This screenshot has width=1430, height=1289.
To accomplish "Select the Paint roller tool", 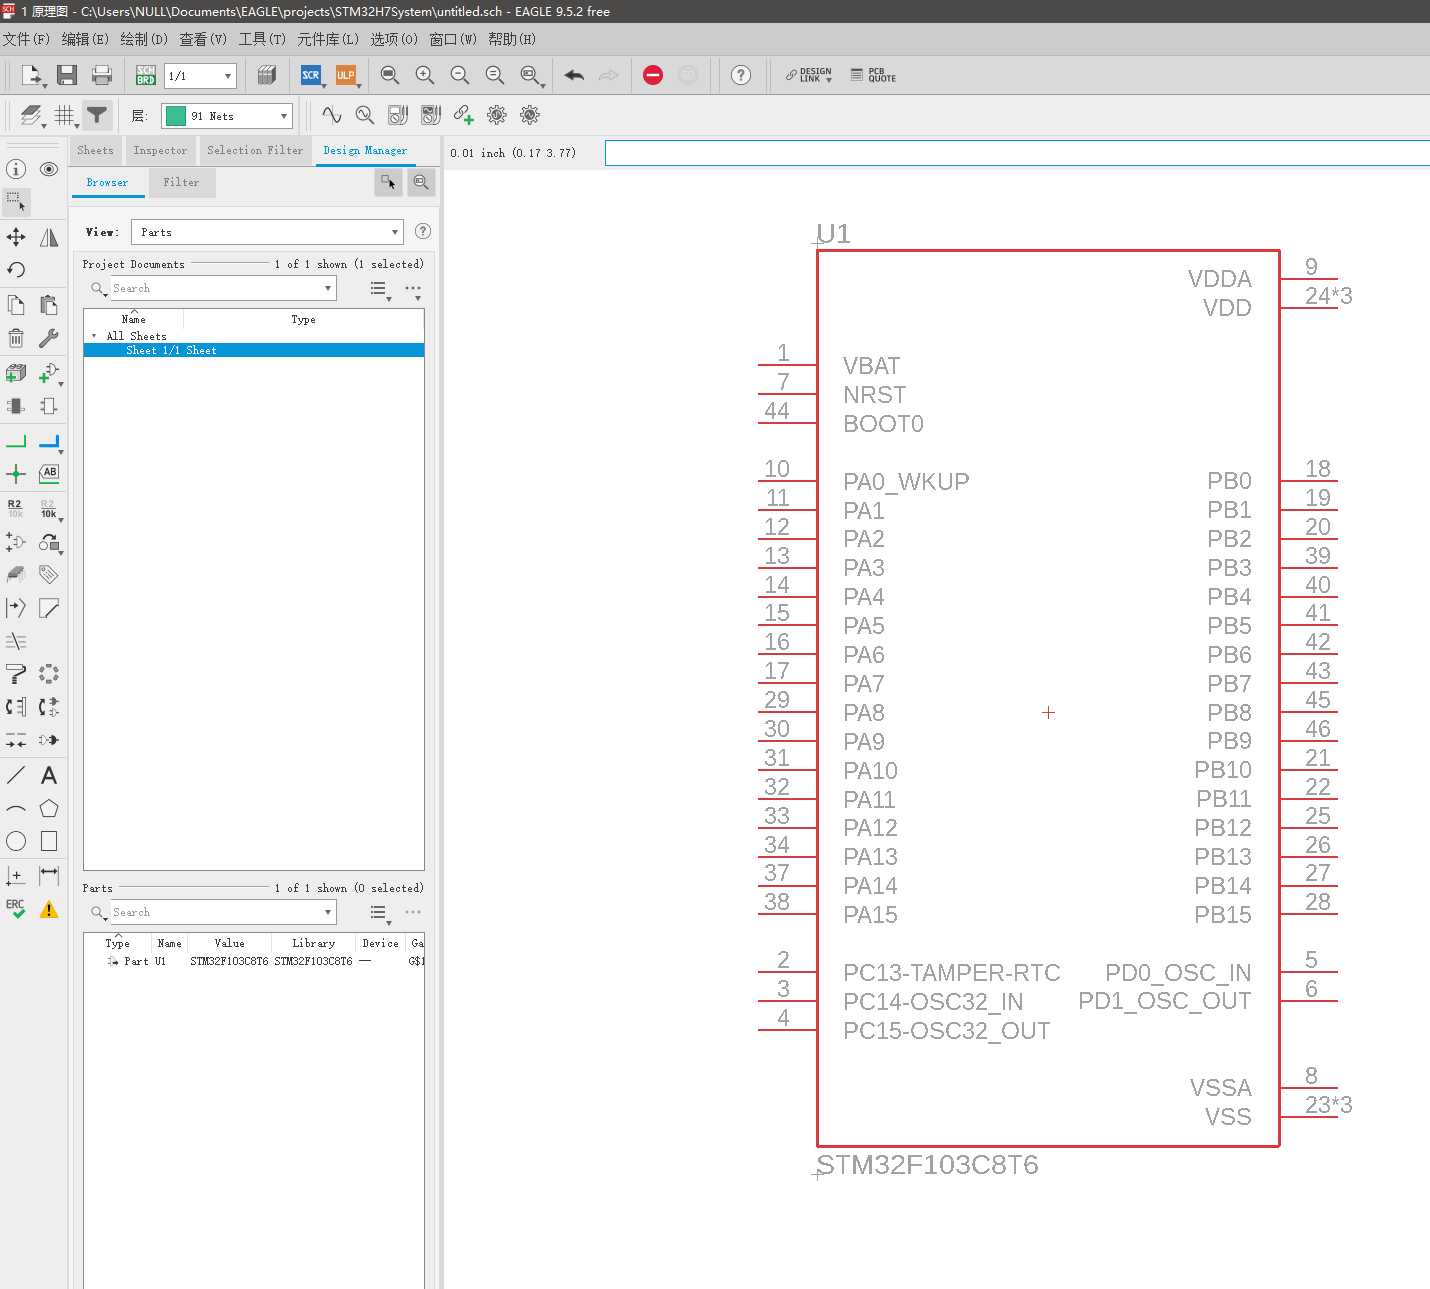I will (x=16, y=674).
